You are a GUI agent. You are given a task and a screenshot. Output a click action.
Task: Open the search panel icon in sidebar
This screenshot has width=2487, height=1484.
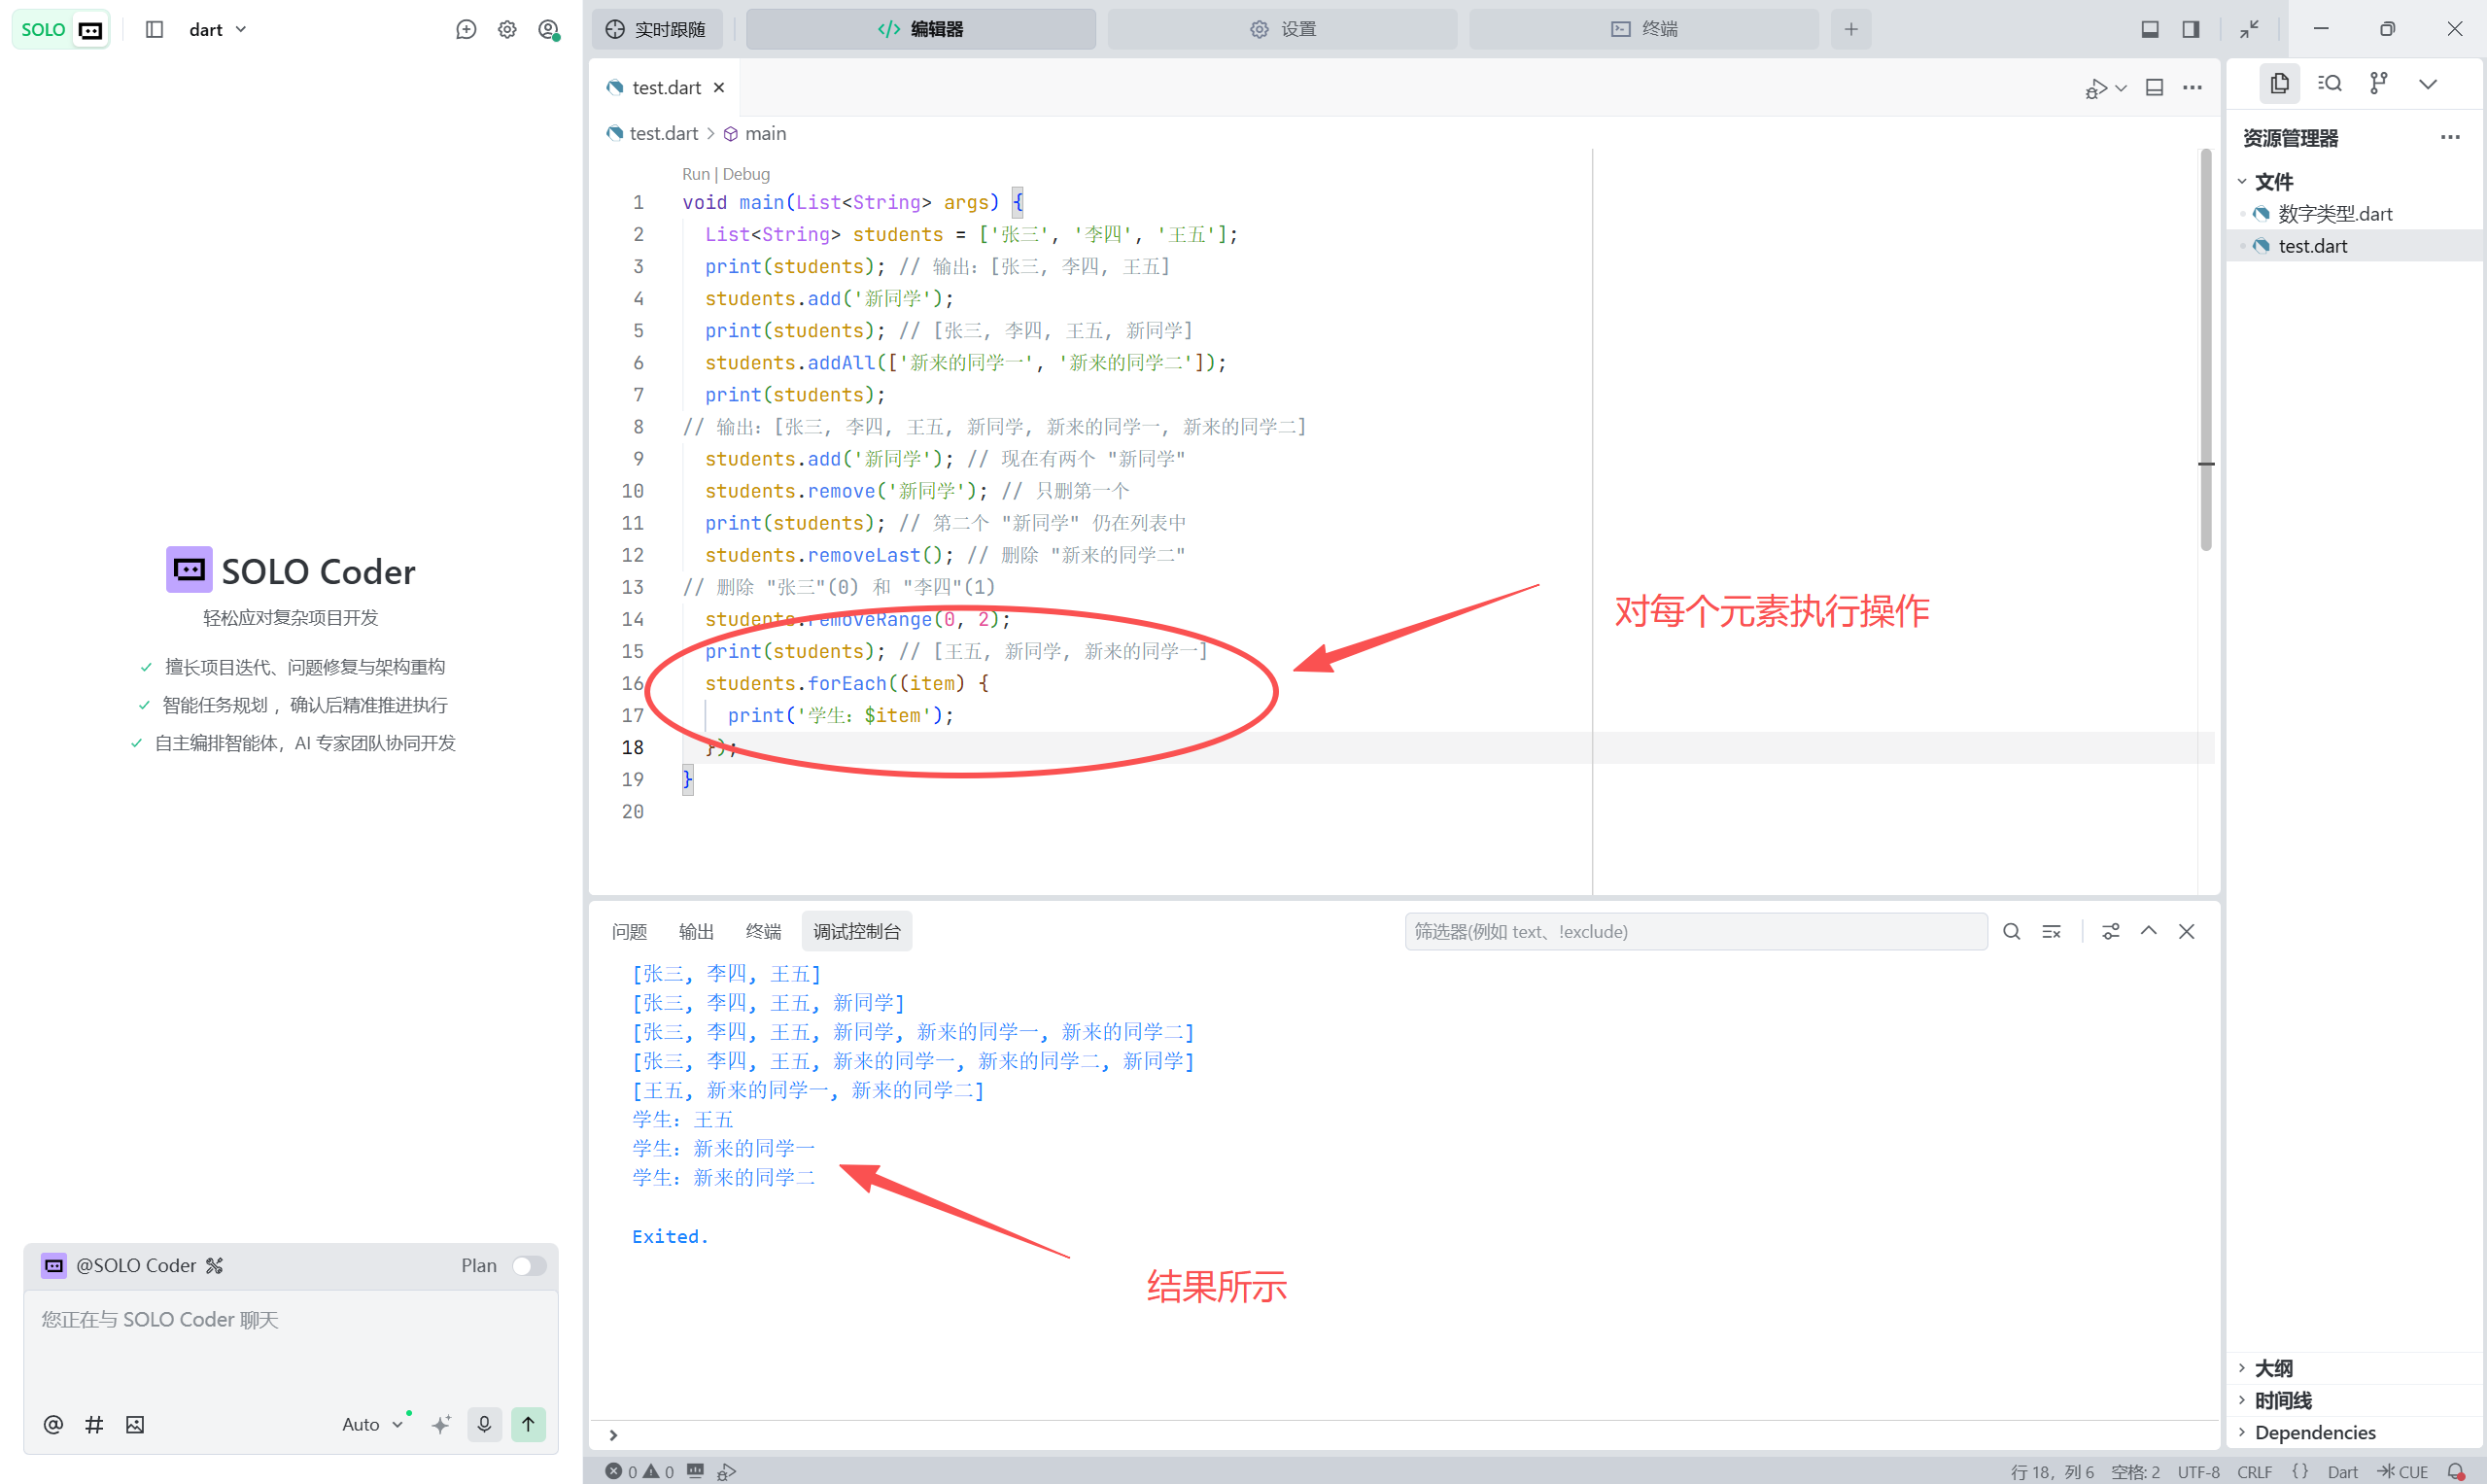pyautogui.click(x=2329, y=84)
